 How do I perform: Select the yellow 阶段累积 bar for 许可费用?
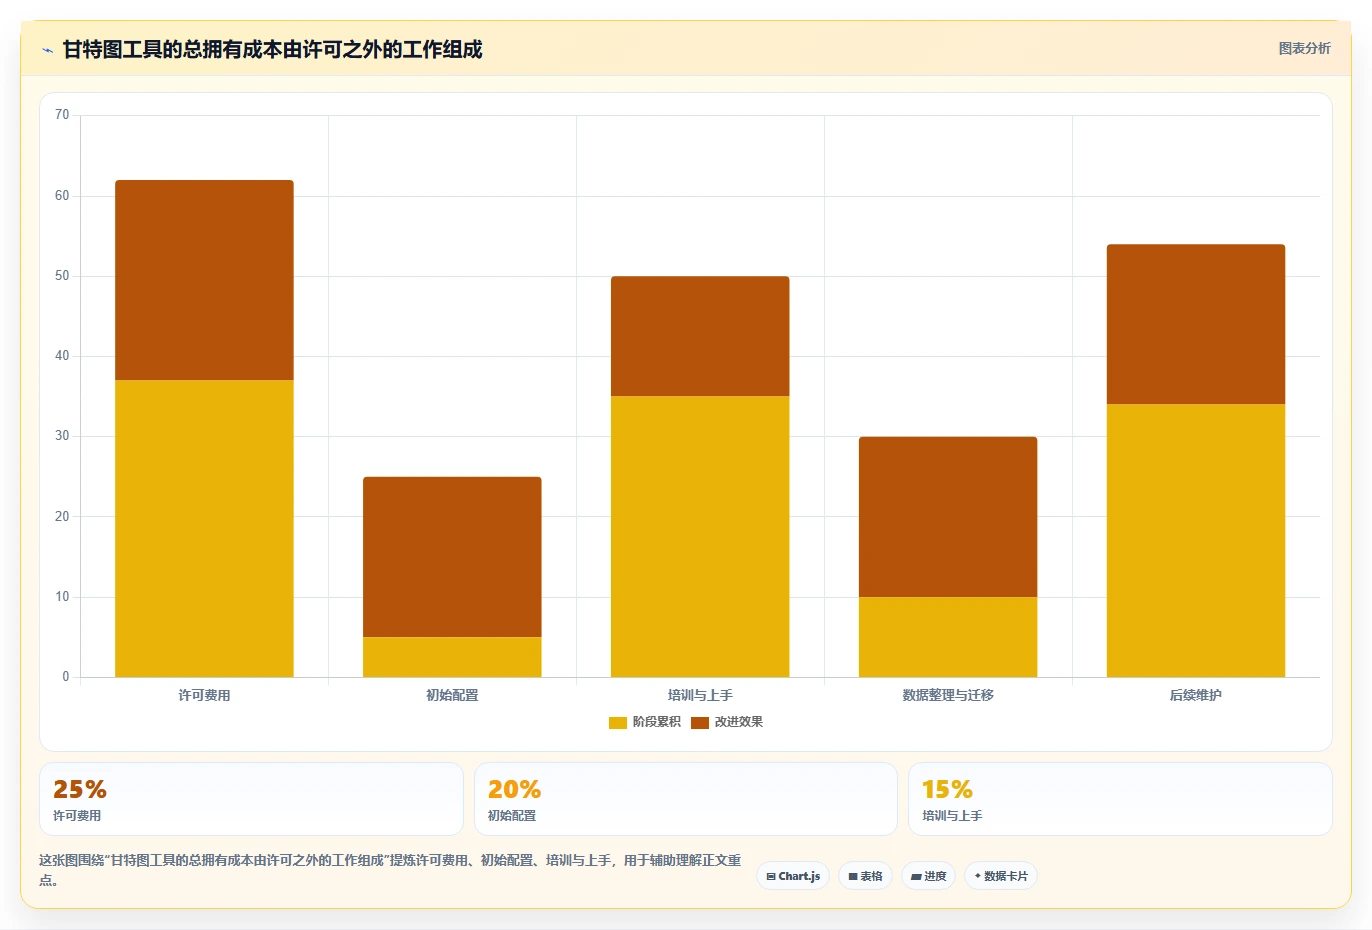[204, 528]
